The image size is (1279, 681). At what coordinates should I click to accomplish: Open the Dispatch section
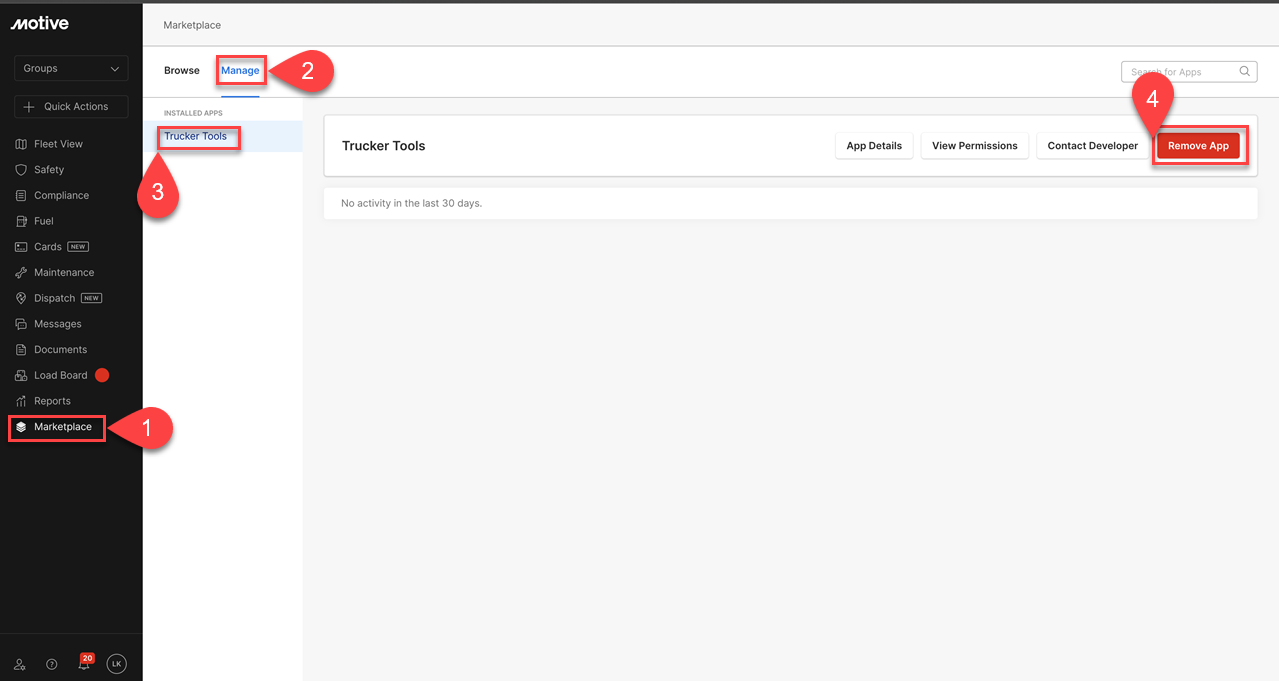point(54,298)
